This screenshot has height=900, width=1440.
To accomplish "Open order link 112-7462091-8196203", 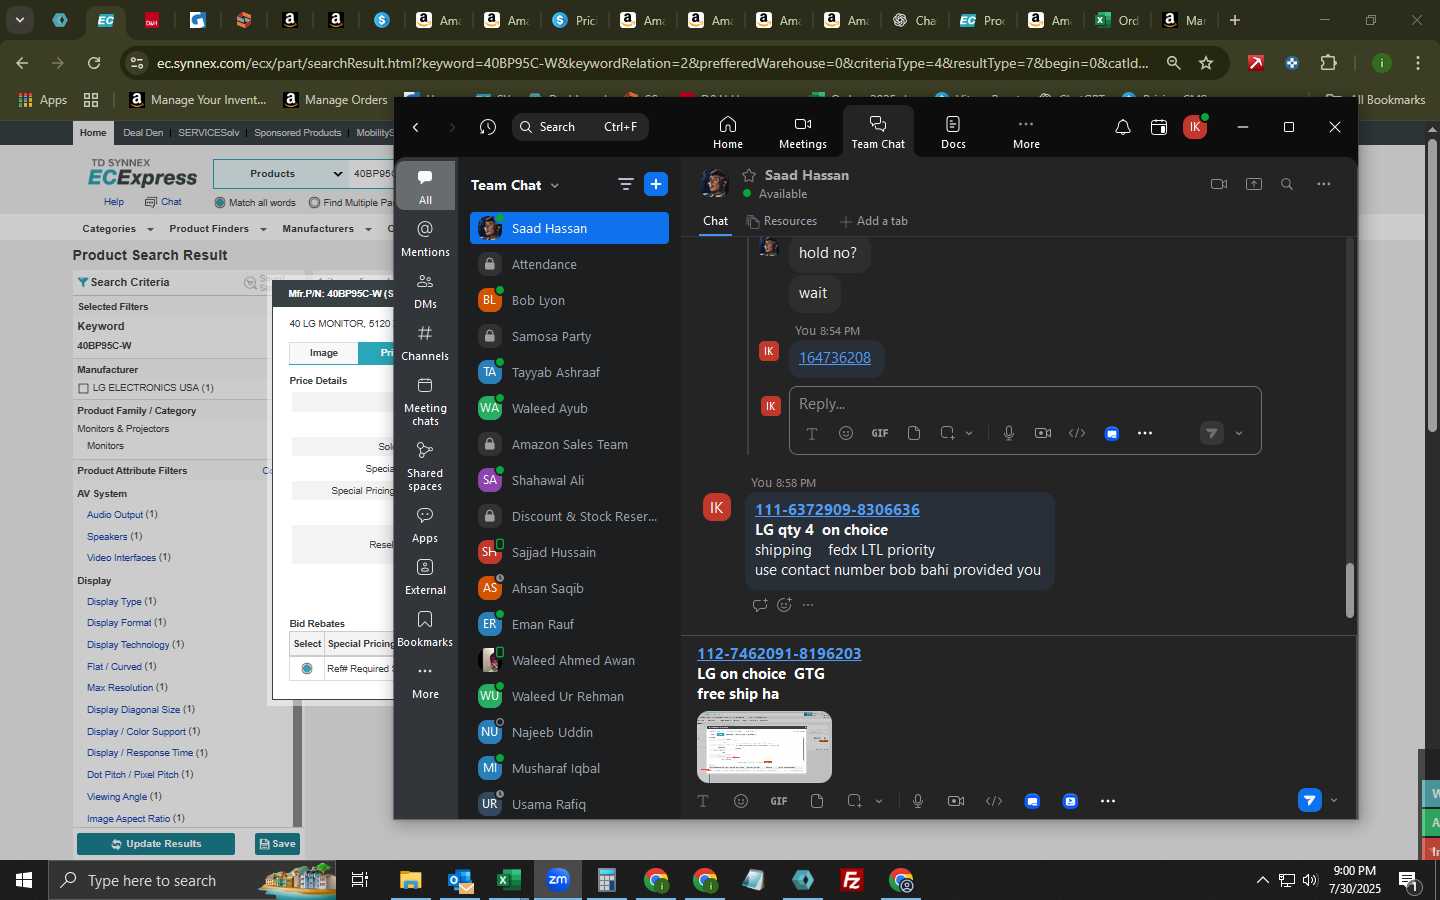I will (779, 654).
